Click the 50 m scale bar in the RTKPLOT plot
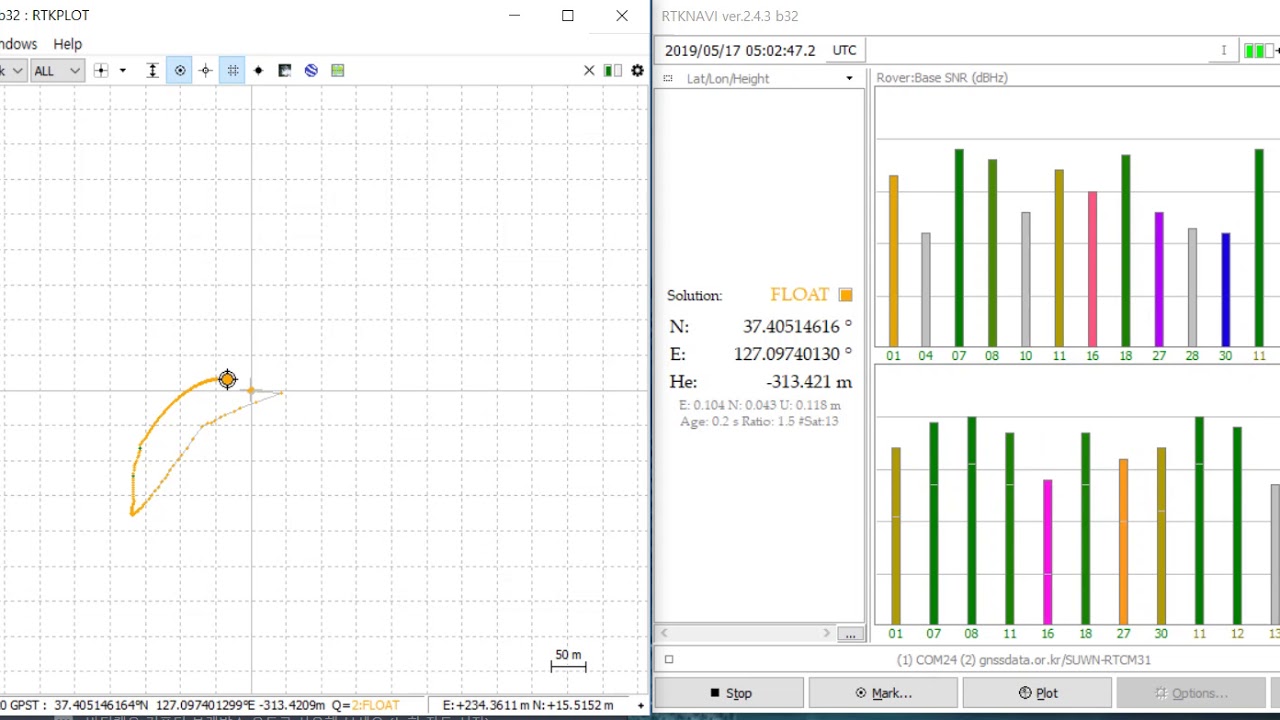 click(x=568, y=661)
